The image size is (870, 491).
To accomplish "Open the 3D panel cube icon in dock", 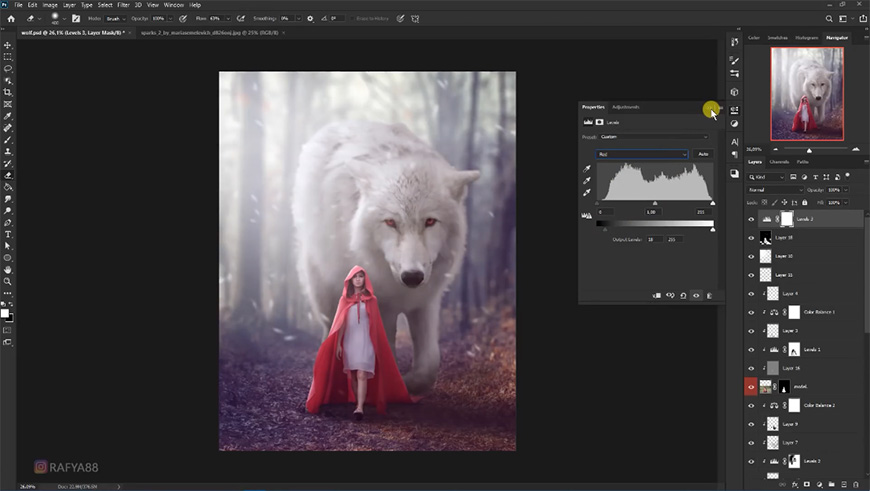I will (734, 92).
